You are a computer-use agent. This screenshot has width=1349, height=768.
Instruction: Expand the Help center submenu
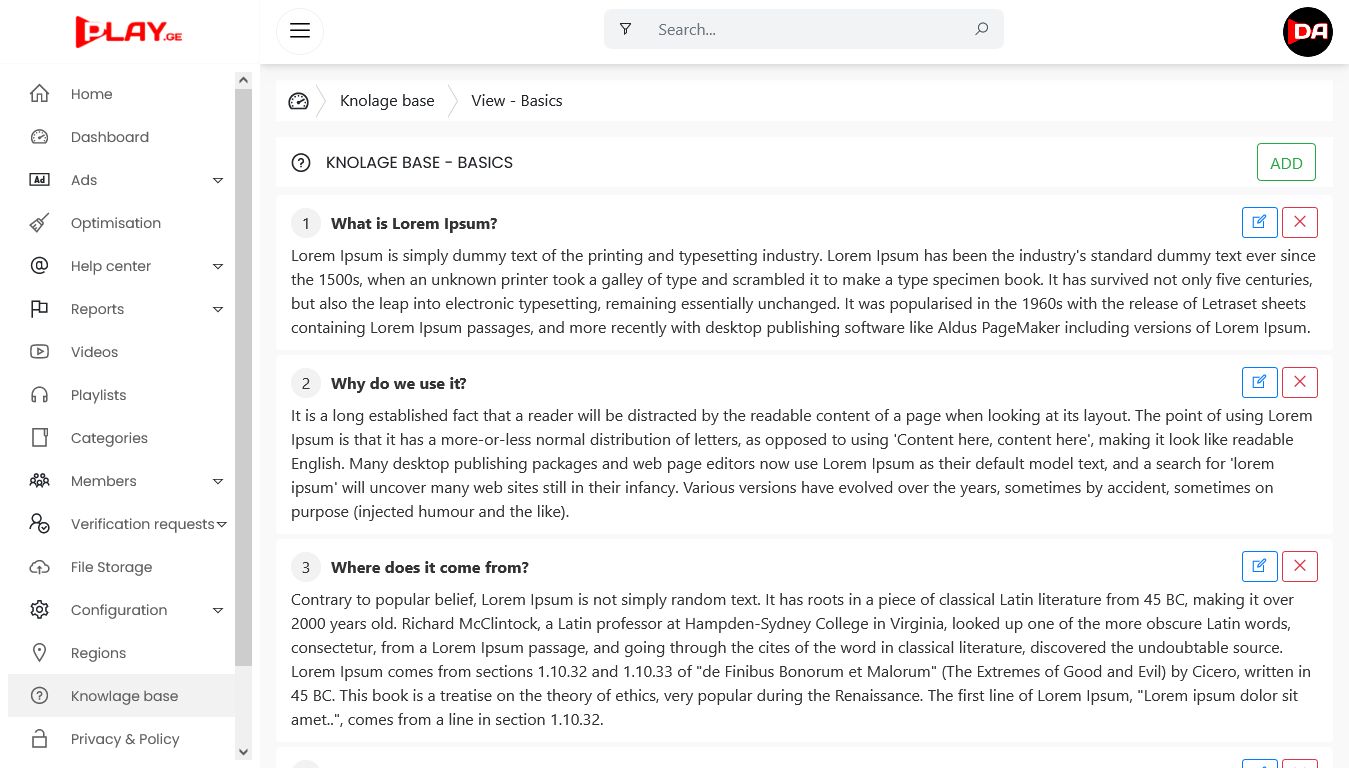point(218,266)
